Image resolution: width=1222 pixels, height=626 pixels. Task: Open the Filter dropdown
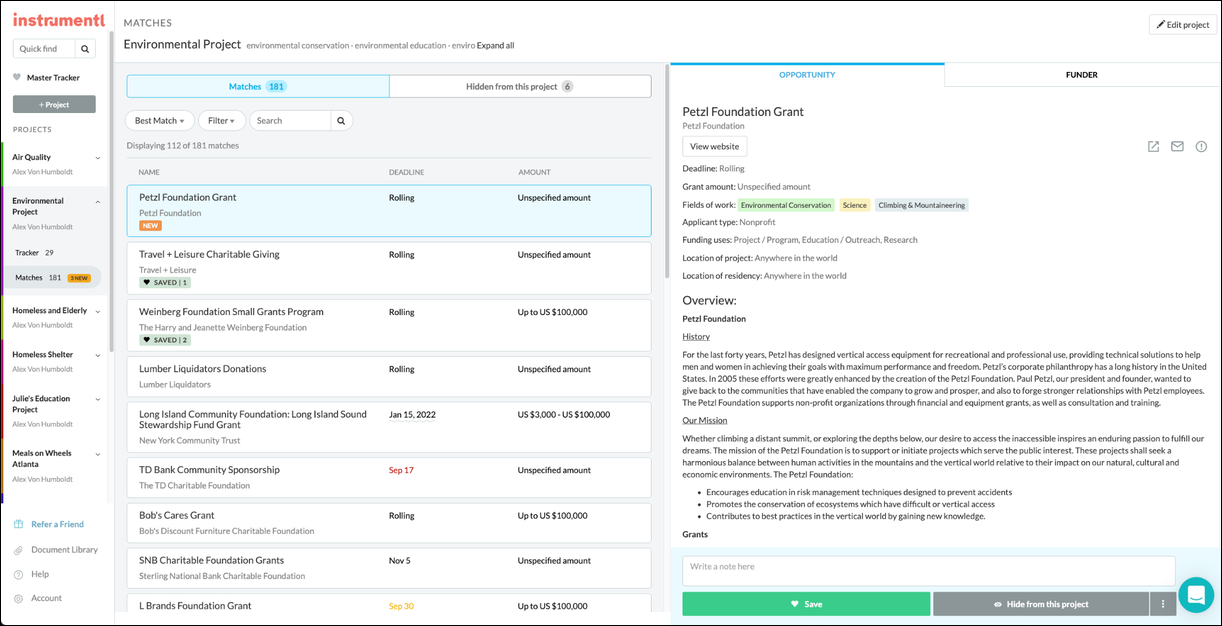tap(222, 120)
